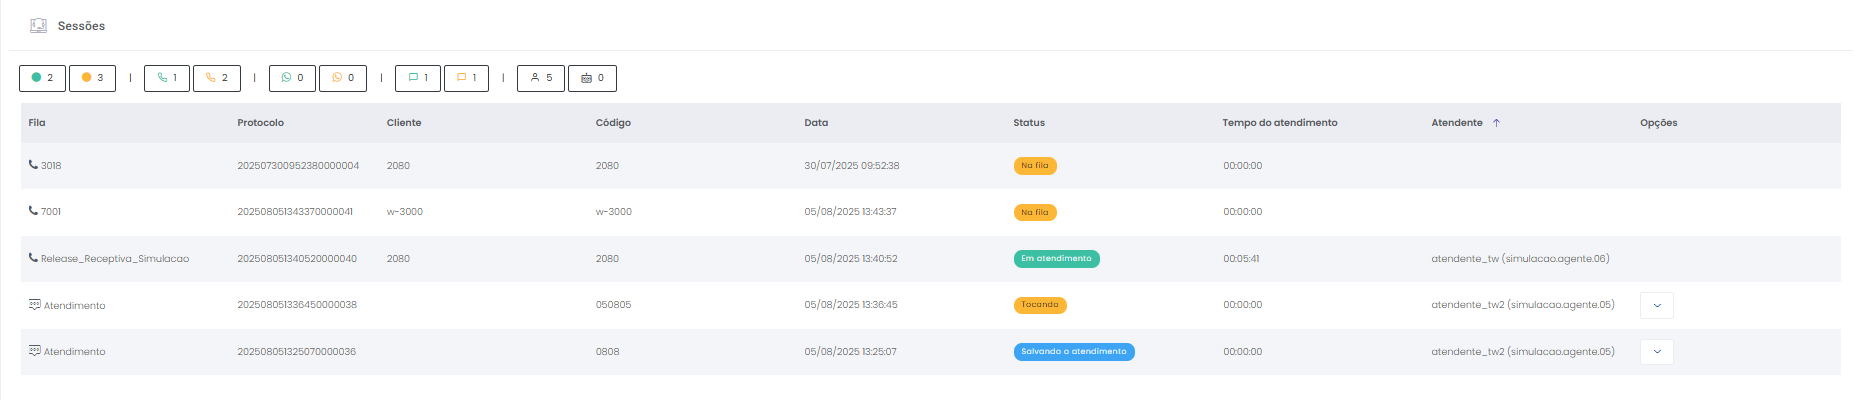Click the green chat sessions counter
Viewport: 1873px width, 400px height.
click(x=418, y=78)
